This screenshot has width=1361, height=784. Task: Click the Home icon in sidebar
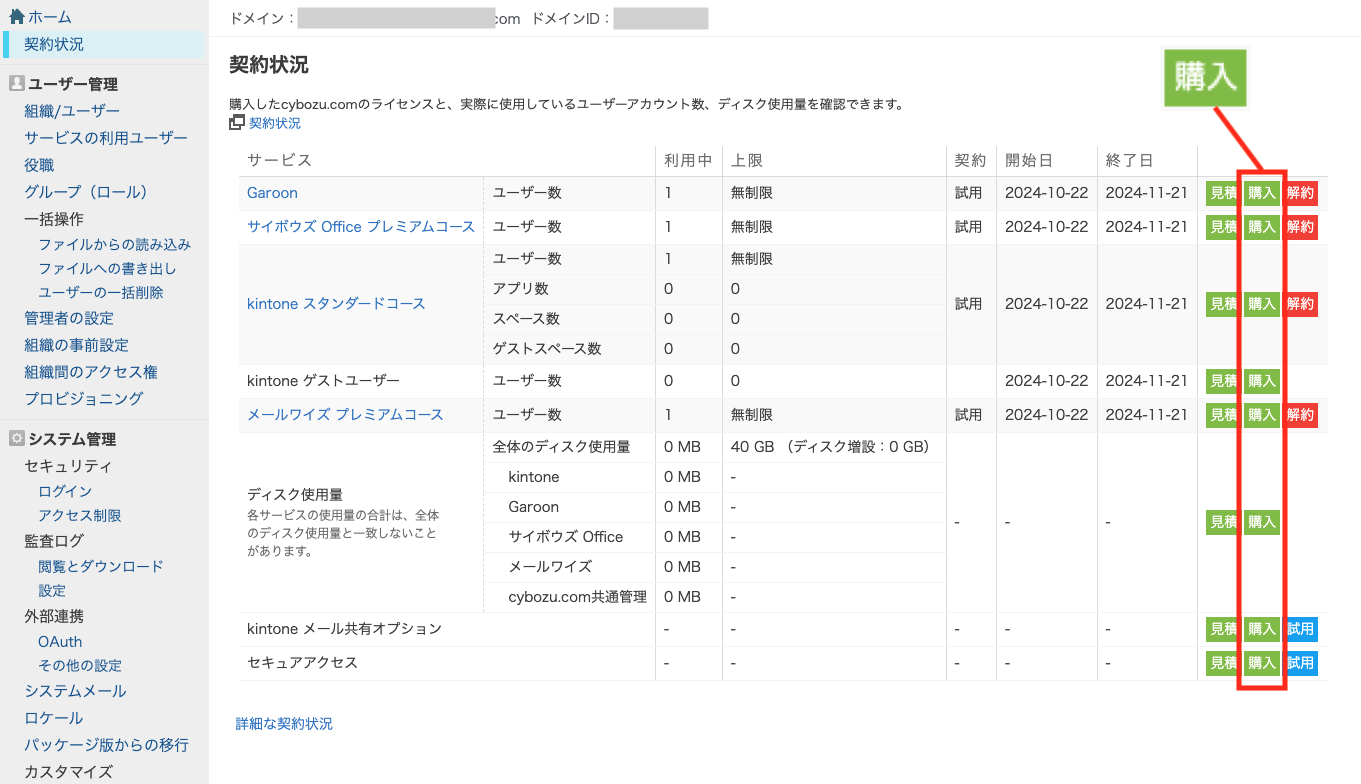coord(16,17)
